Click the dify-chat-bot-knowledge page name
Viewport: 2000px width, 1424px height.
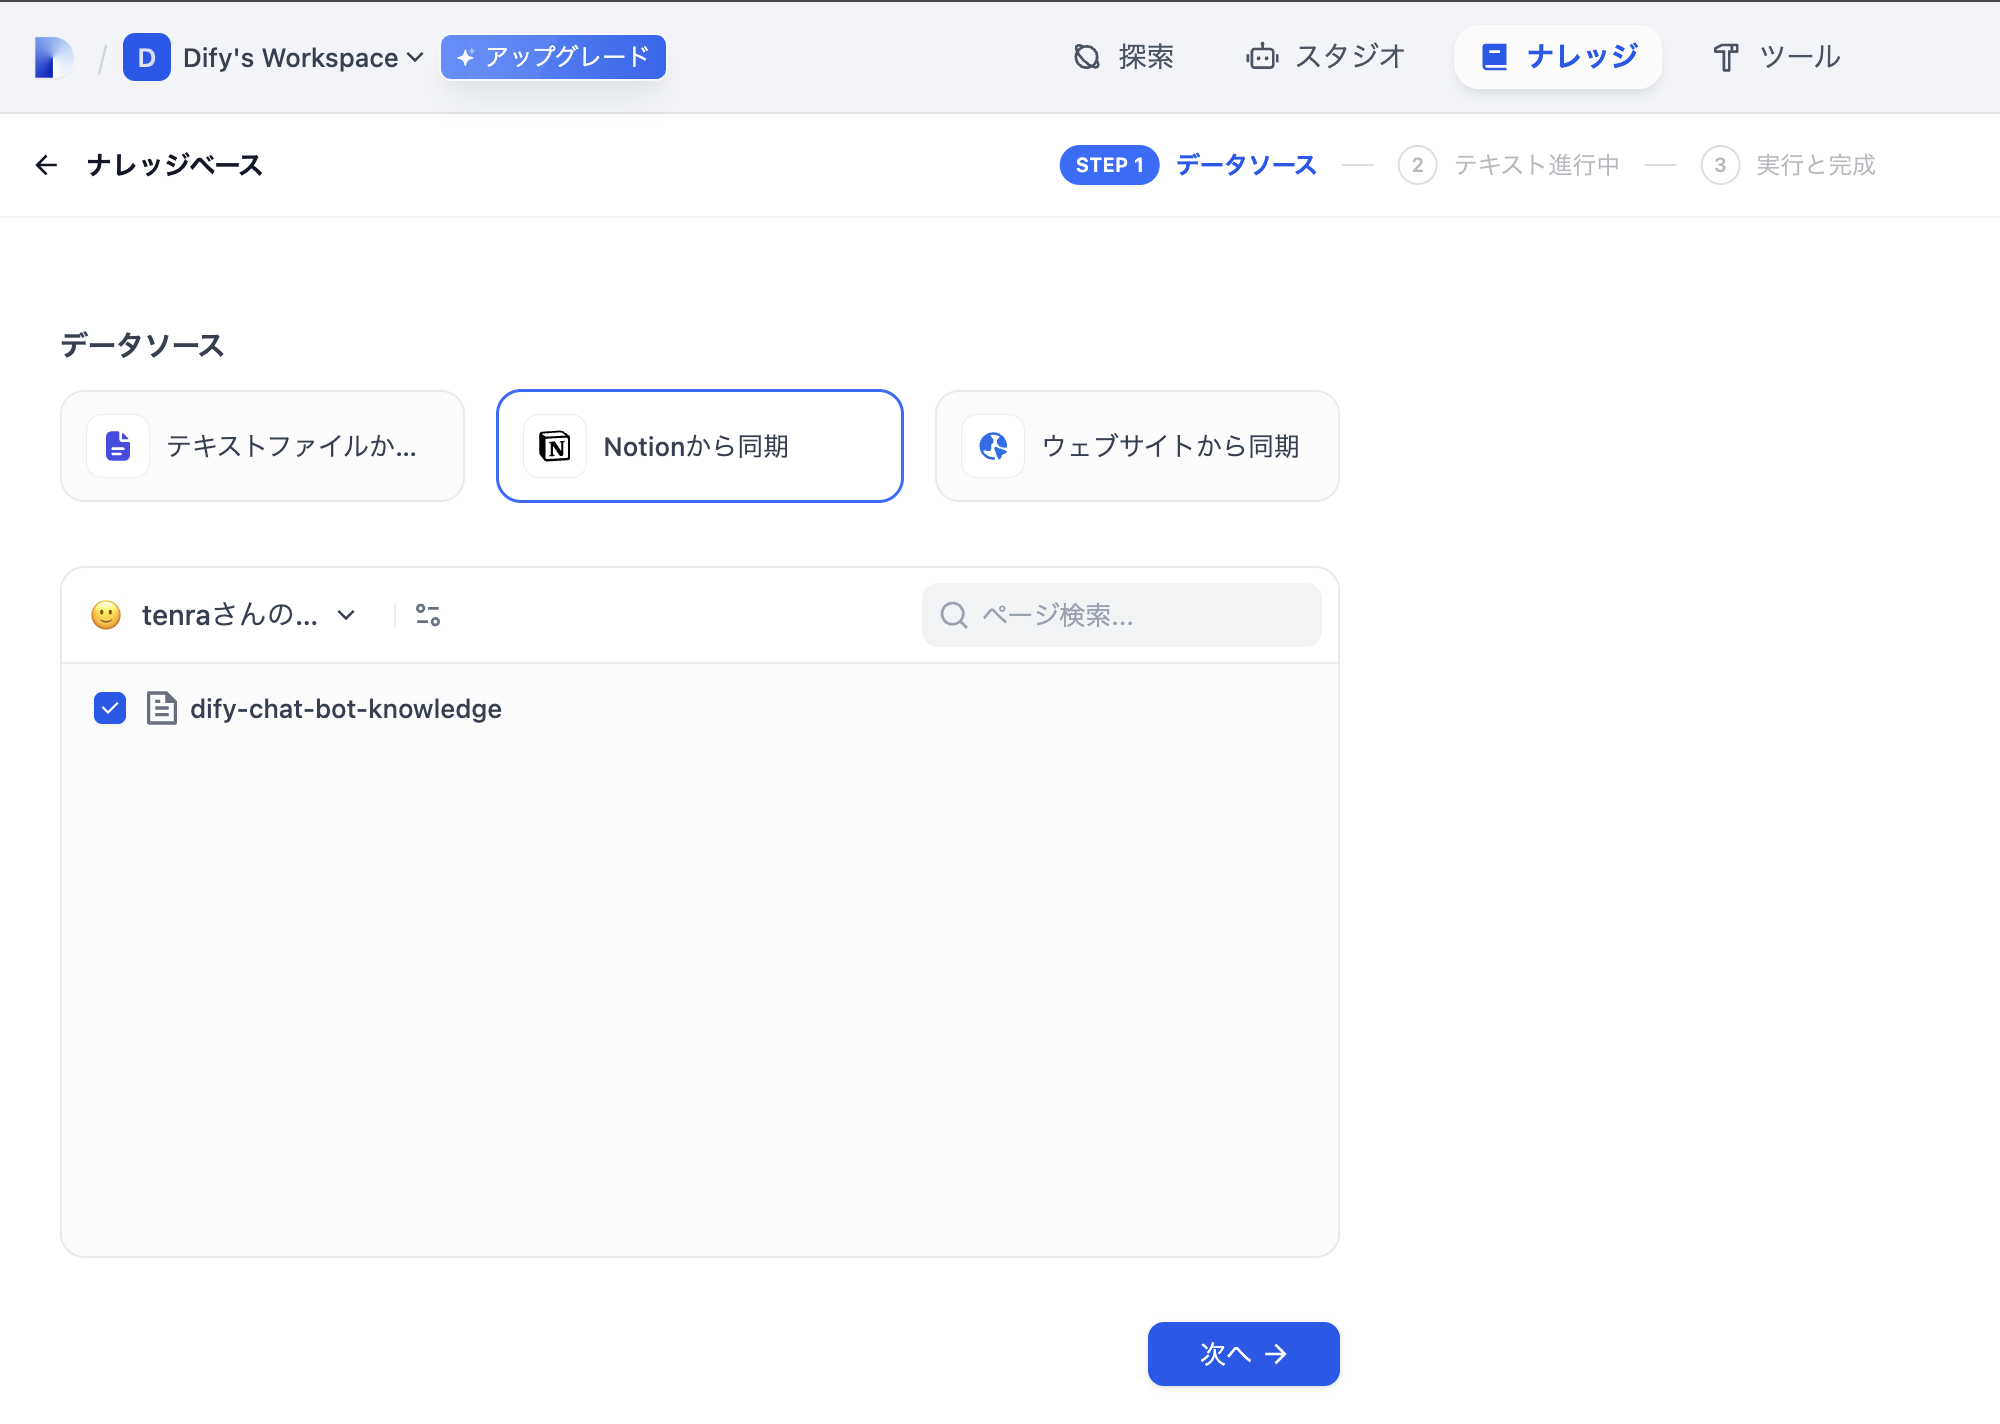pyautogui.click(x=346, y=709)
